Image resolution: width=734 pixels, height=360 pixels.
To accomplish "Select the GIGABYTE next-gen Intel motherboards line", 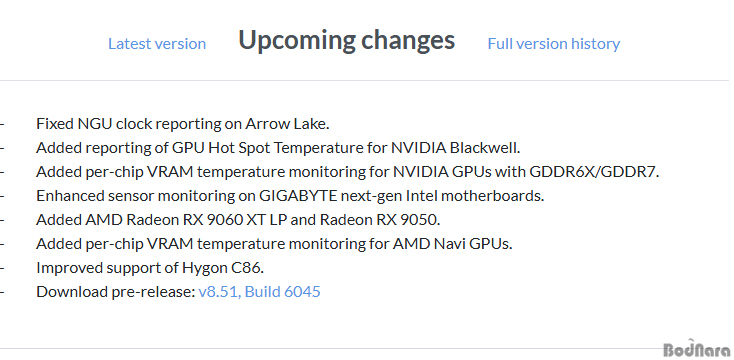I will click(290, 196).
